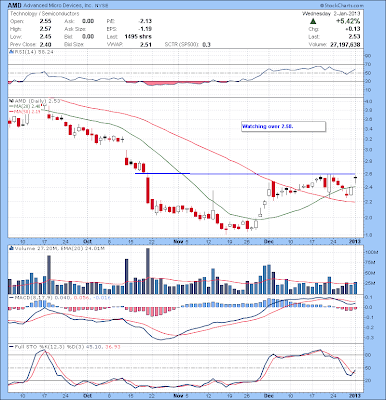Viewport: 386px width, 400px height.
Task: Click the Nov label below the price chart
Action: tap(179, 241)
